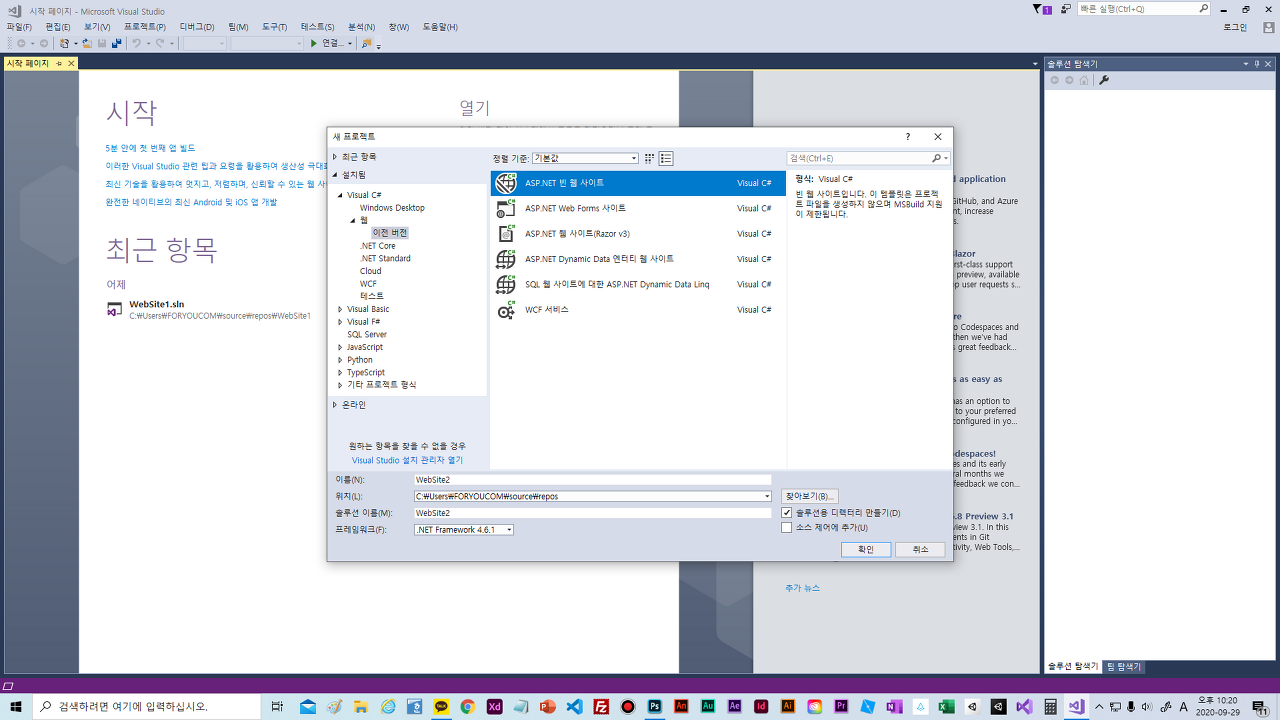Click the home icon in Solution Explorer toolbar

click(x=1083, y=80)
